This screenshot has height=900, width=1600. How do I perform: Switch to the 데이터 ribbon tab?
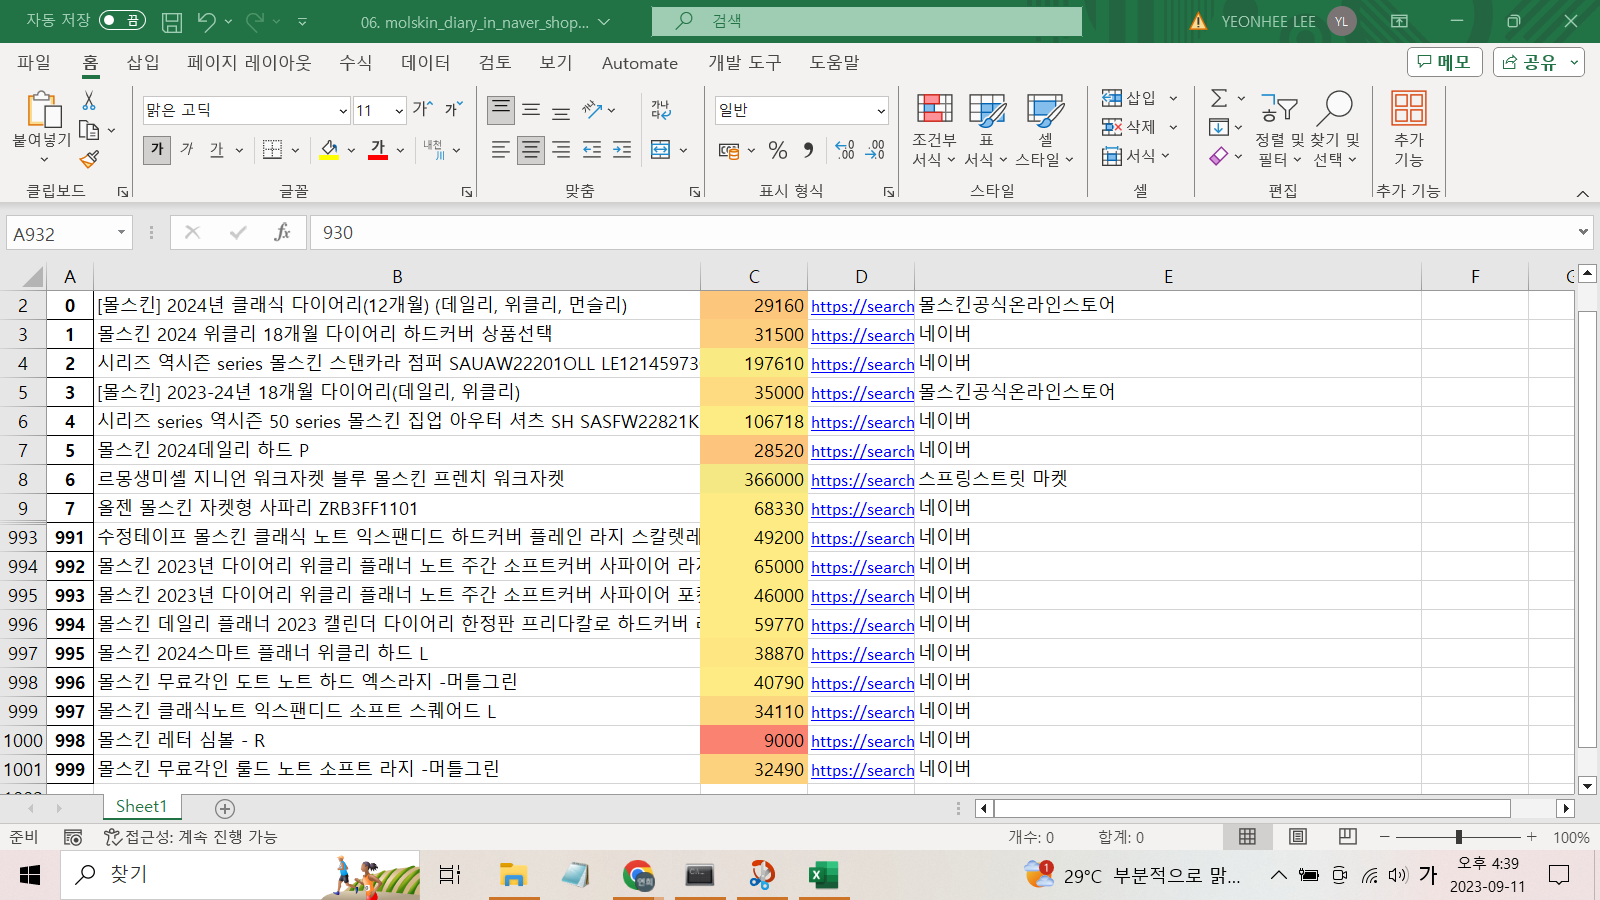pos(424,62)
